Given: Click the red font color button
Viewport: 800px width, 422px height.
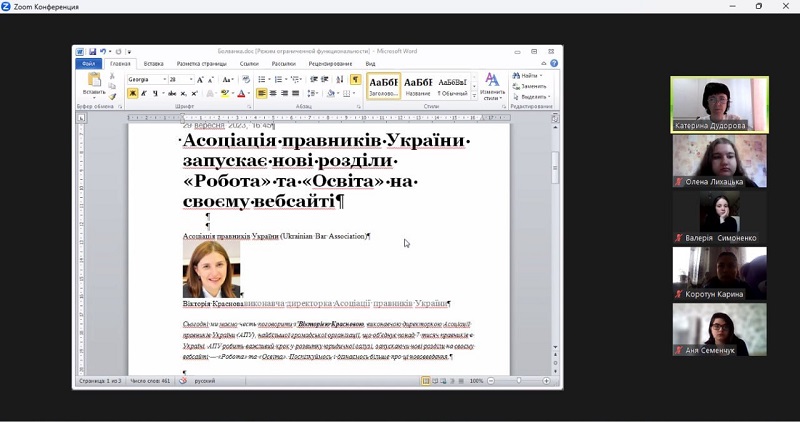Looking at the screenshot, I should click(x=241, y=93).
